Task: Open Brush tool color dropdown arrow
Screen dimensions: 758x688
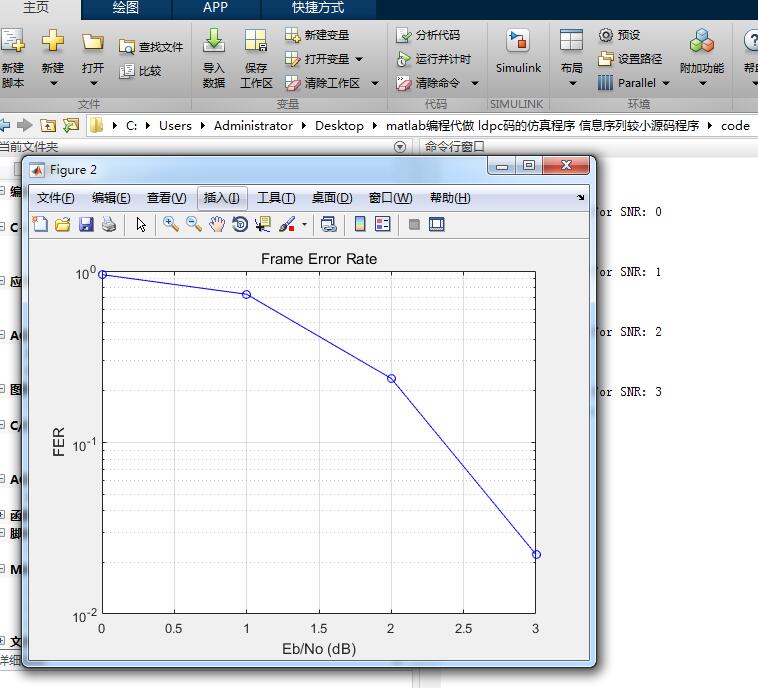Action: [x=304, y=224]
